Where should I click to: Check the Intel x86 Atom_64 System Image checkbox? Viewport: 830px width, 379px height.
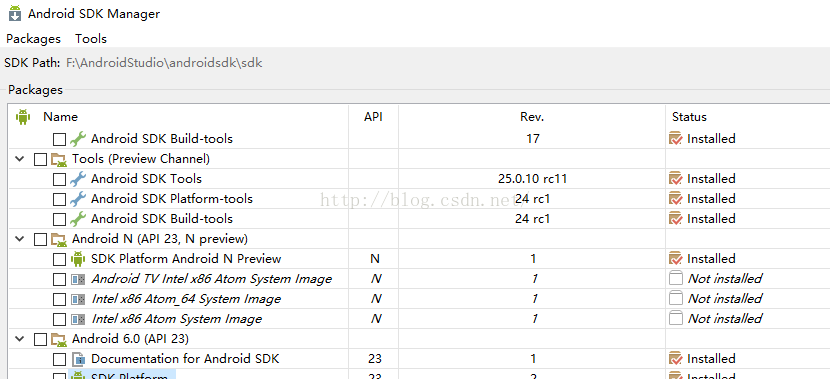pyautogui.click(x=59, y=300)
